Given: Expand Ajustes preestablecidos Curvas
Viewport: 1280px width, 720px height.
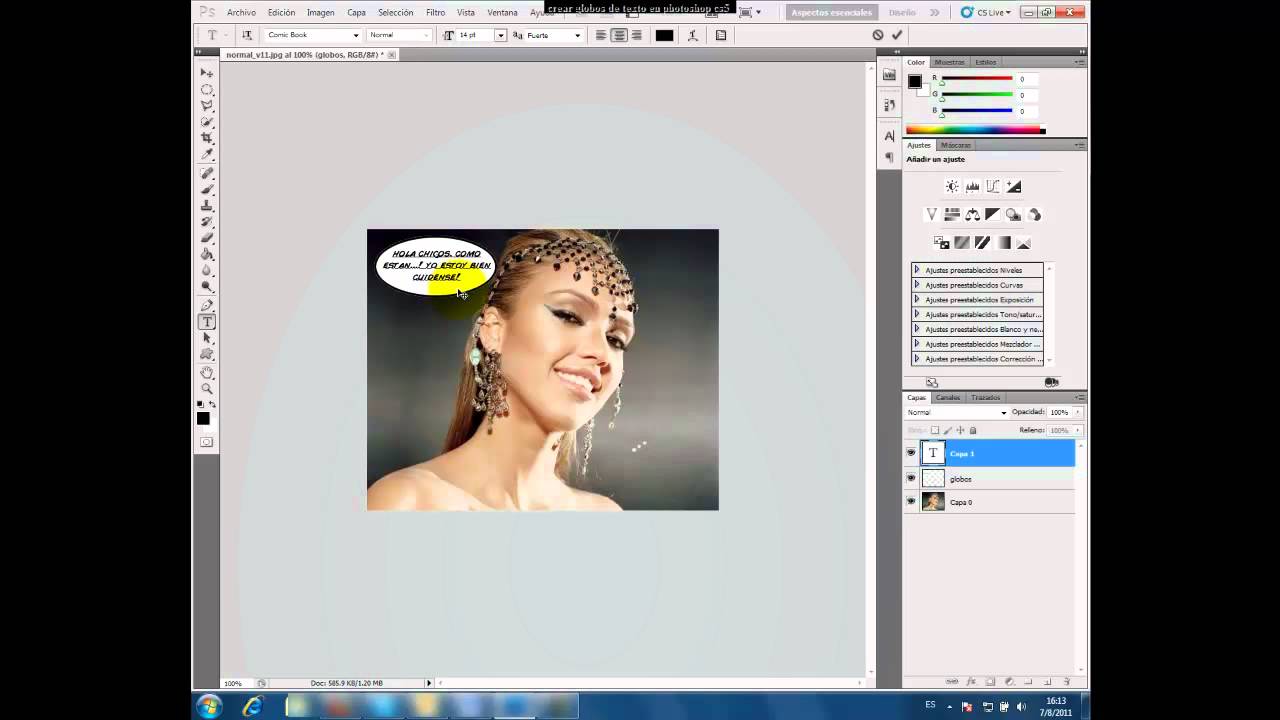Looking at the screenshot, I should point(917,285).
